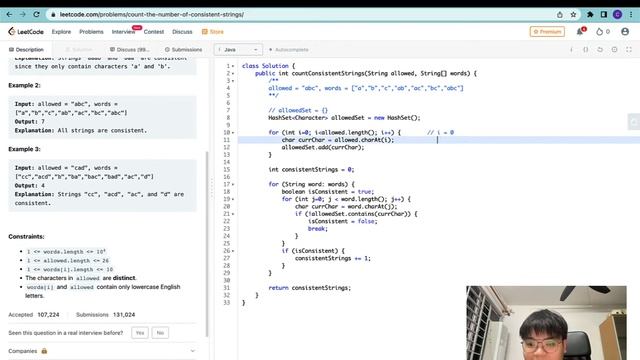Open the browser side panel icon
Screen dimensions: 640x360
[604, 14]
